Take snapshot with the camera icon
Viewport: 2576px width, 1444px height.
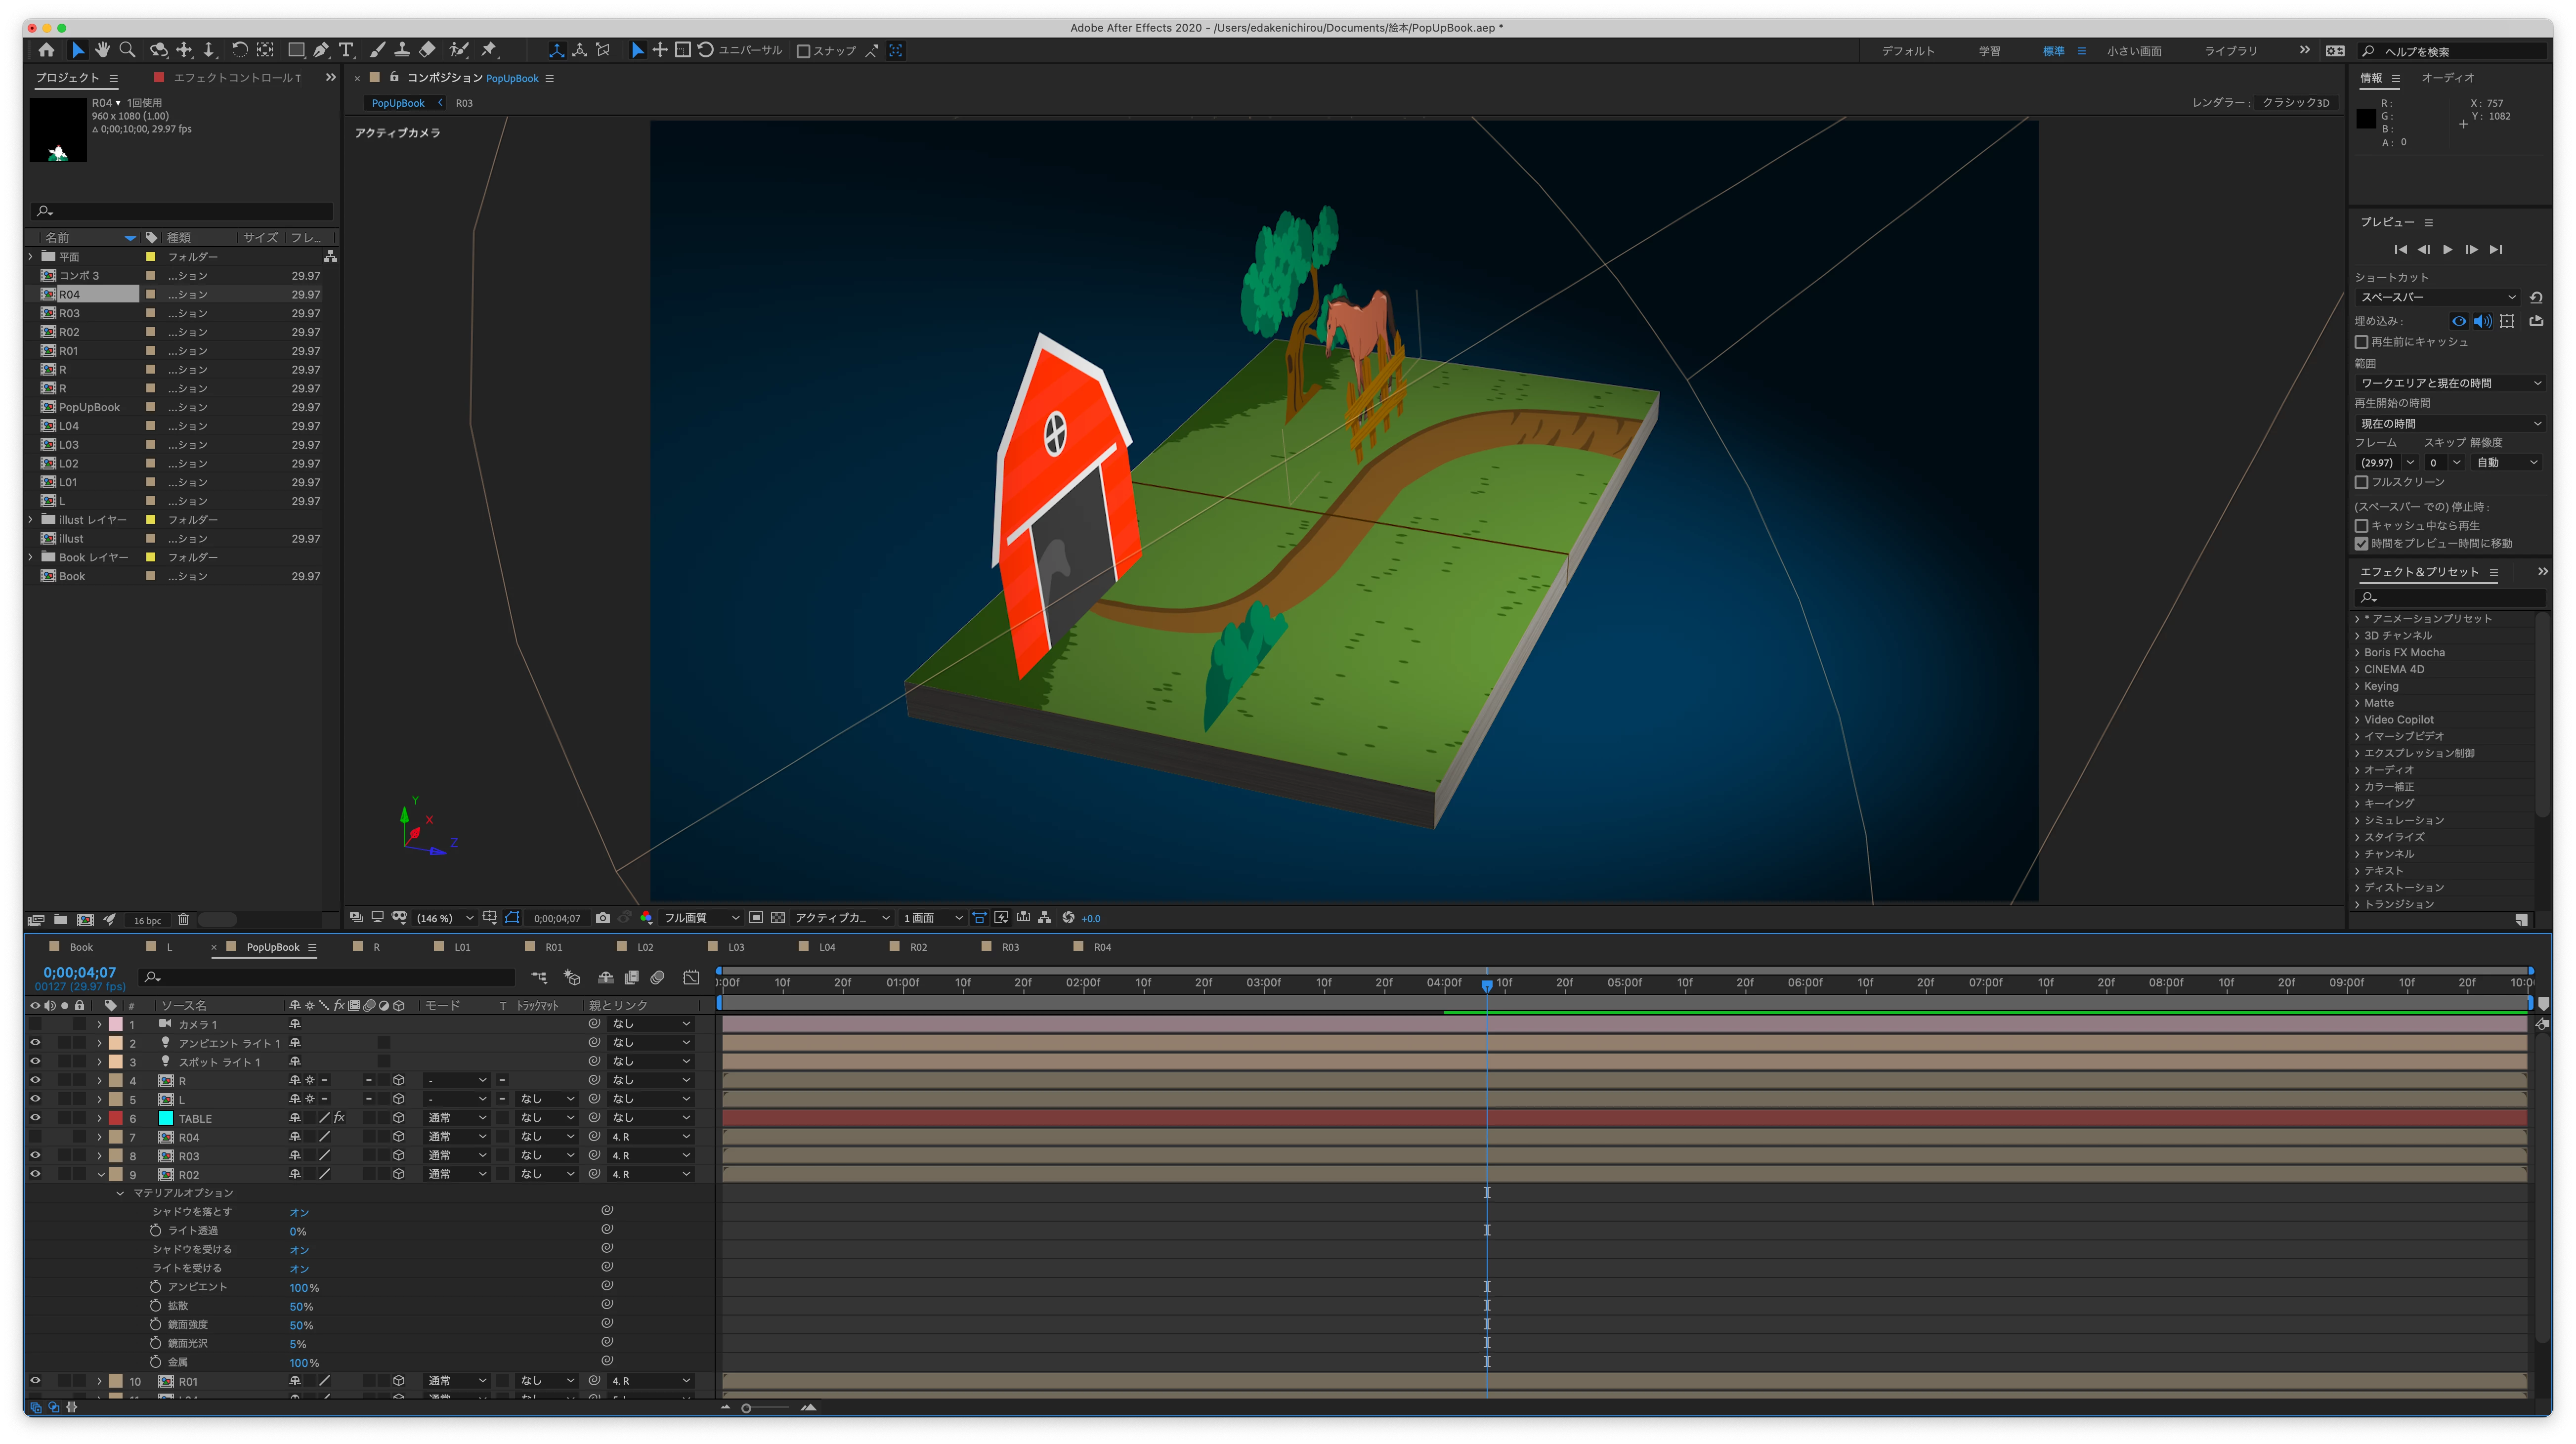click(602, 918)
